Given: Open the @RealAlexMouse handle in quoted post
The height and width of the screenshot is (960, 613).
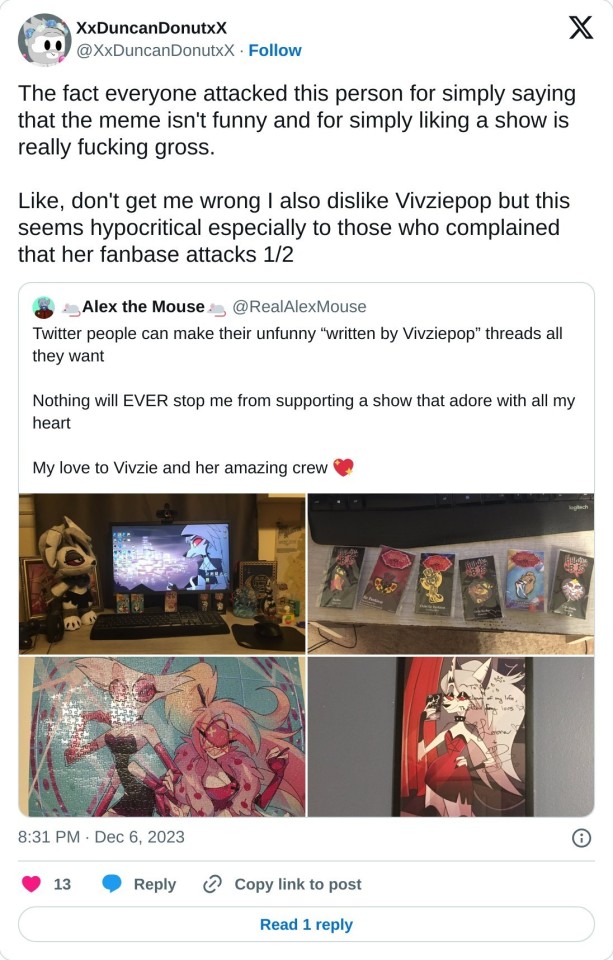Looking at the screenshot, I should coord(299,307).
